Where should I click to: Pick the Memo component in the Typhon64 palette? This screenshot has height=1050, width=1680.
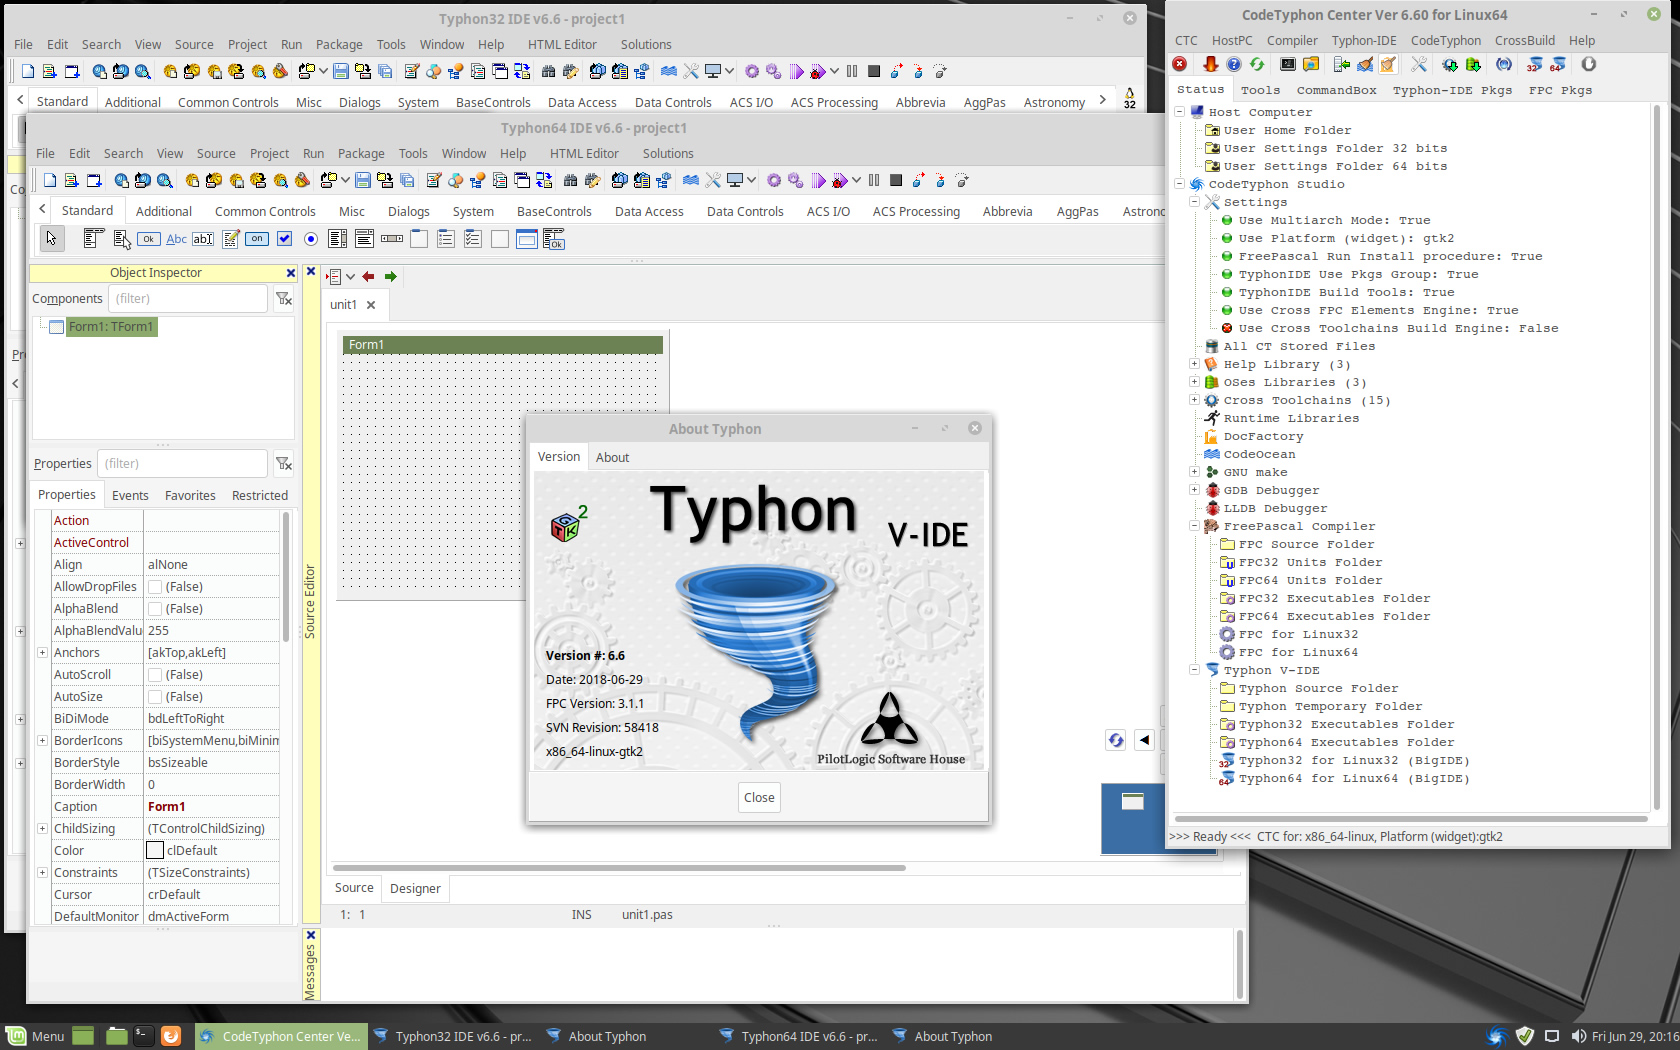[x=230, y=239]
